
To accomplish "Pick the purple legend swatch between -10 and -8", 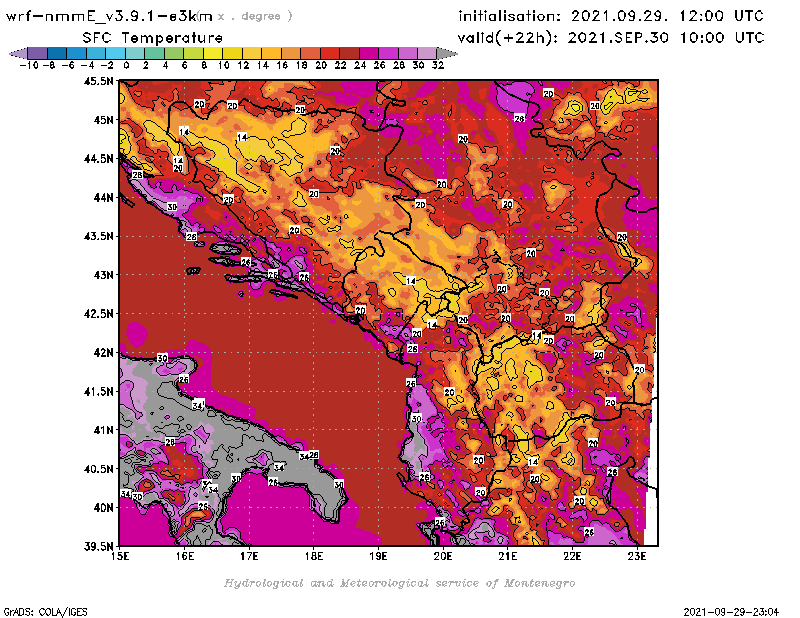I will coord(38,53).
